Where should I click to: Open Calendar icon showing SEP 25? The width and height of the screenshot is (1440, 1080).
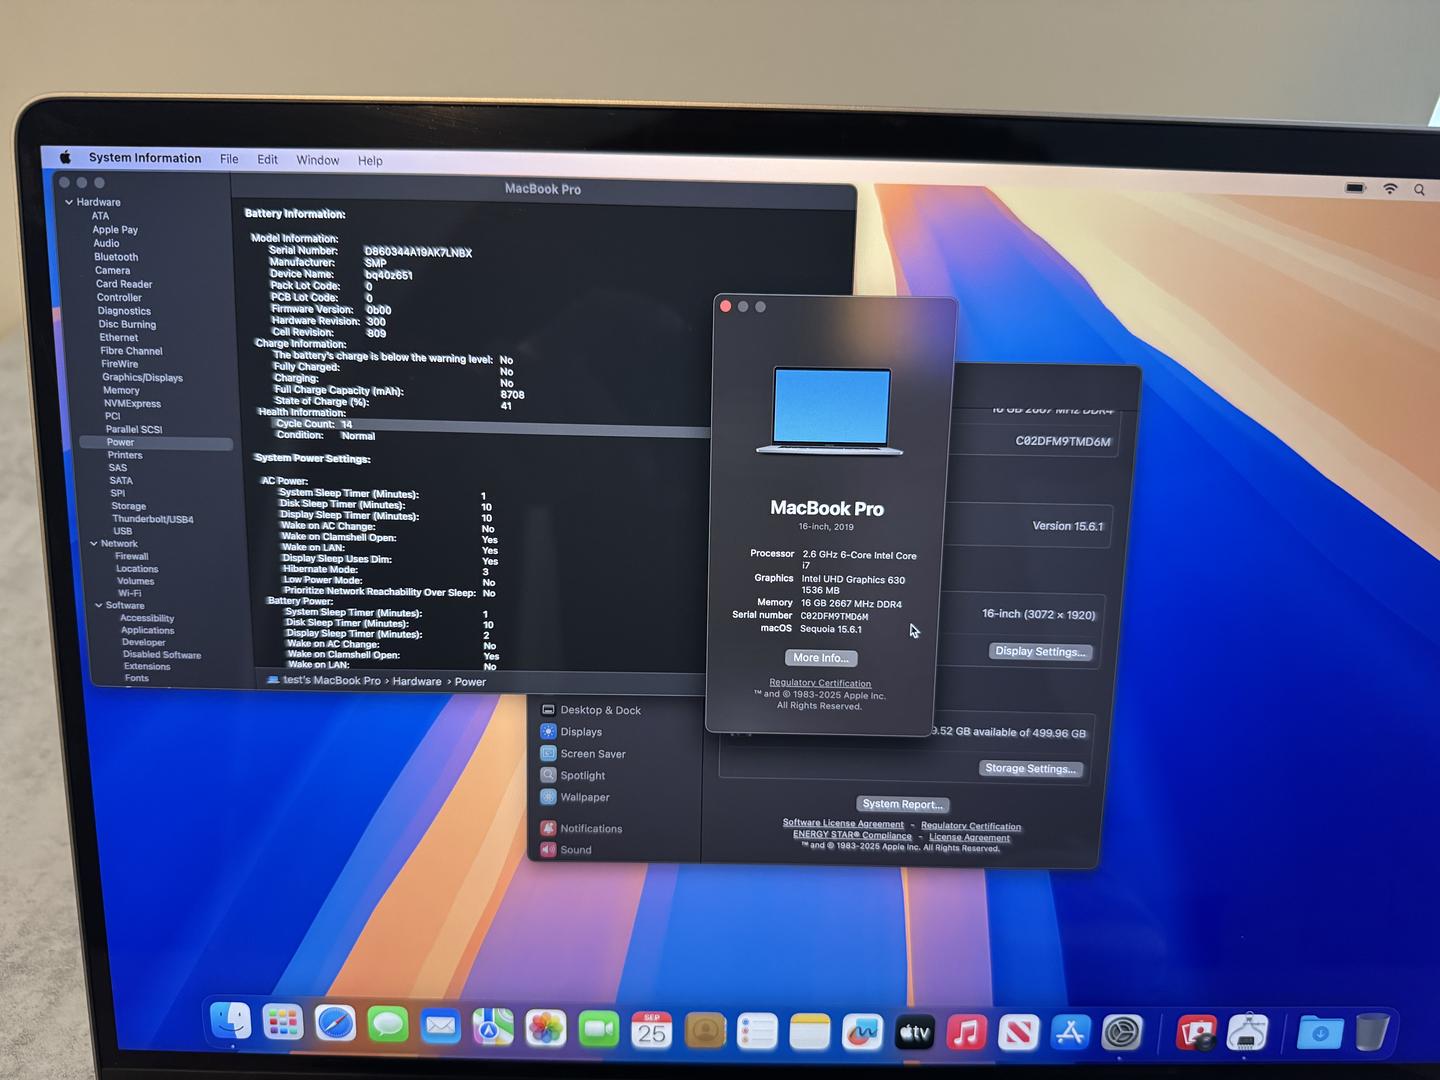(x=651, y=1029)
